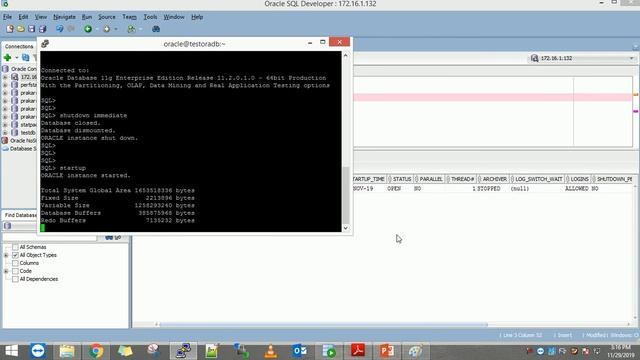Open VLC media player from the taskbar
The image size is (640, 360).
click(x=270, y=351)
